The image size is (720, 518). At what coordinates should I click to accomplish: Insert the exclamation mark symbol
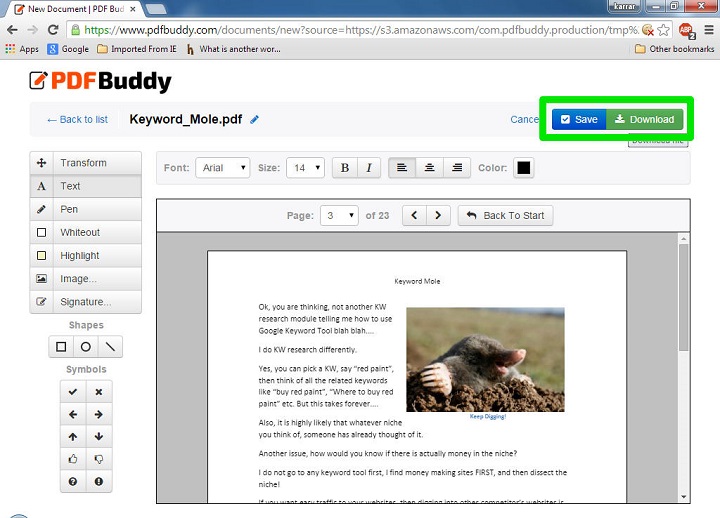[x=98, y=481]
